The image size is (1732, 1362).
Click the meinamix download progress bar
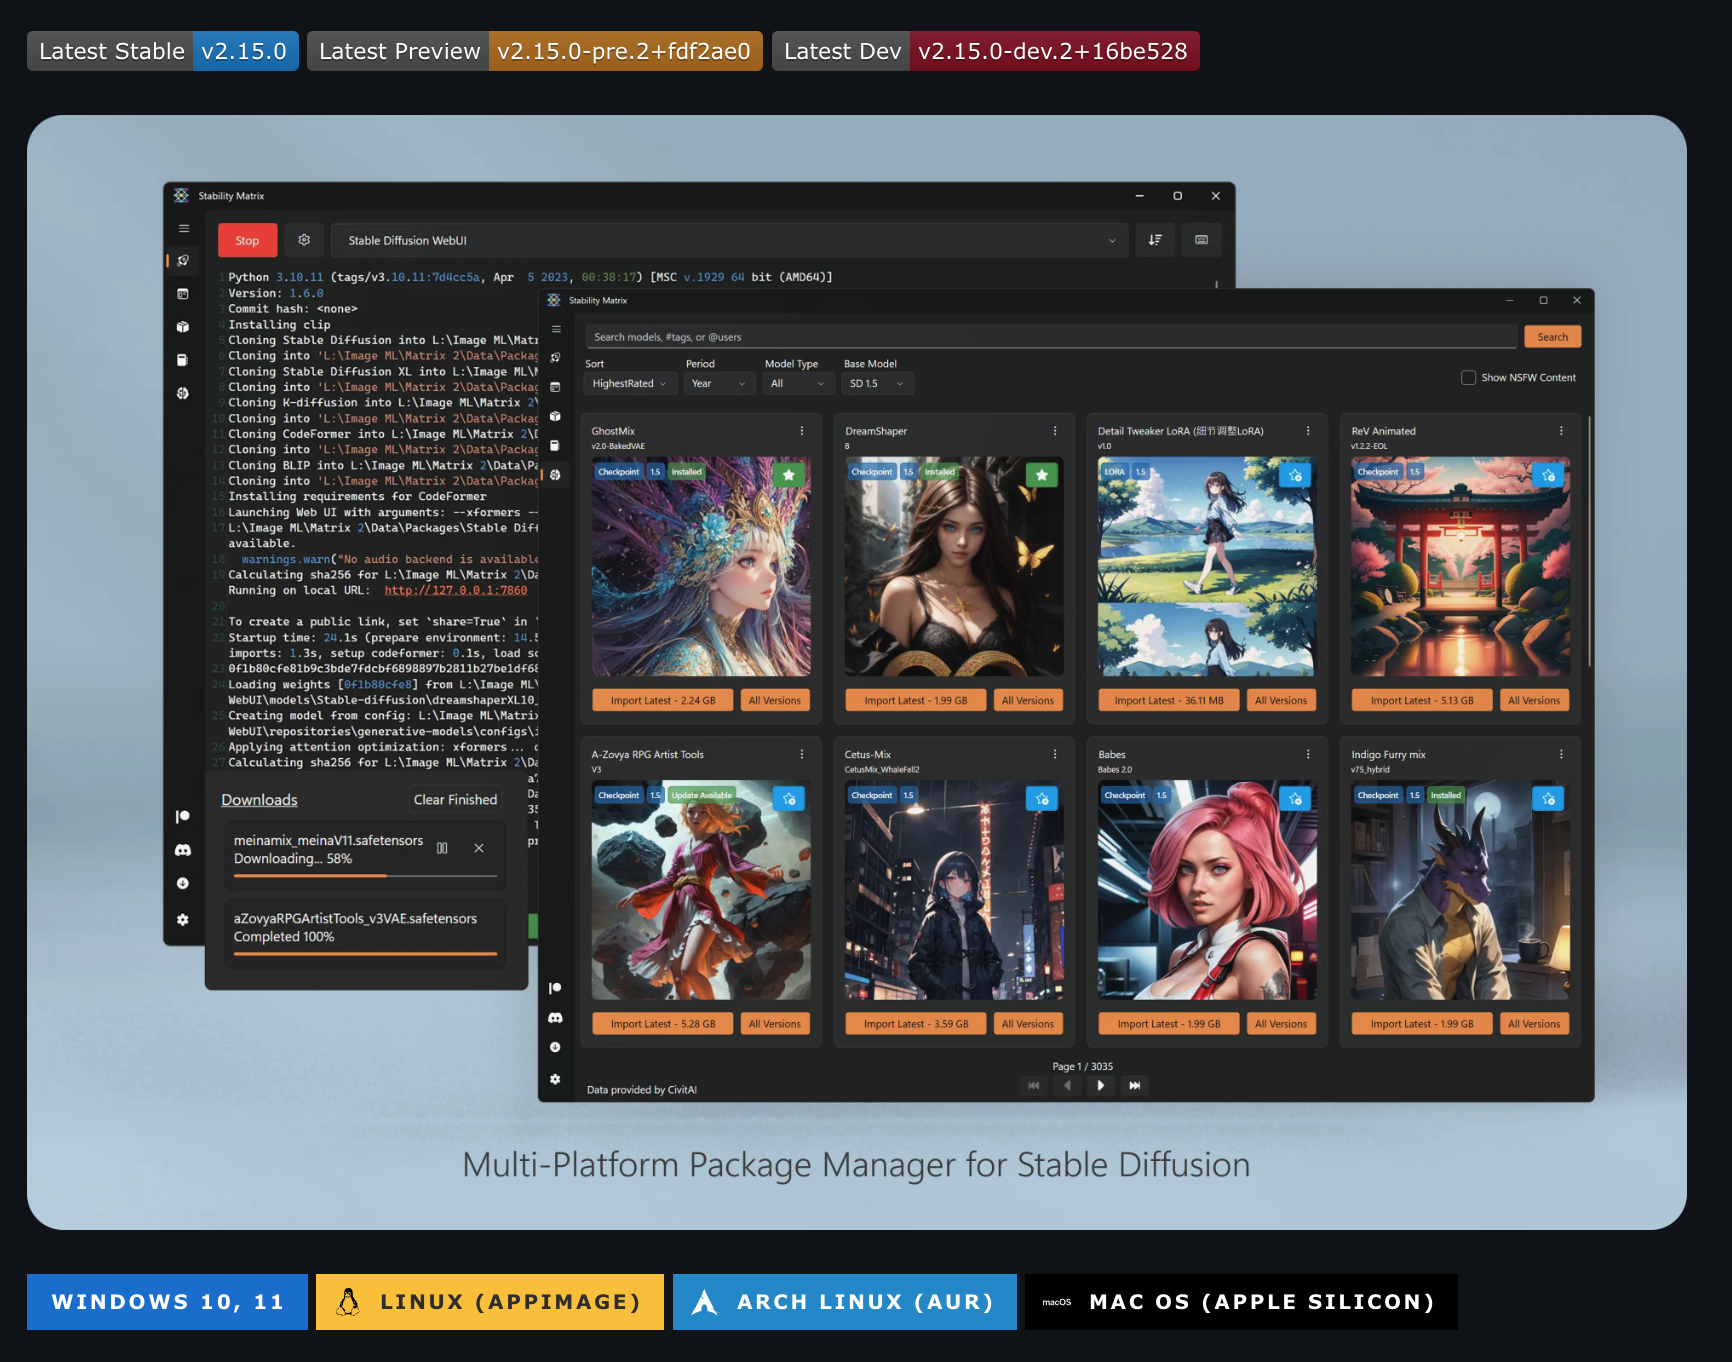point(365,875)
